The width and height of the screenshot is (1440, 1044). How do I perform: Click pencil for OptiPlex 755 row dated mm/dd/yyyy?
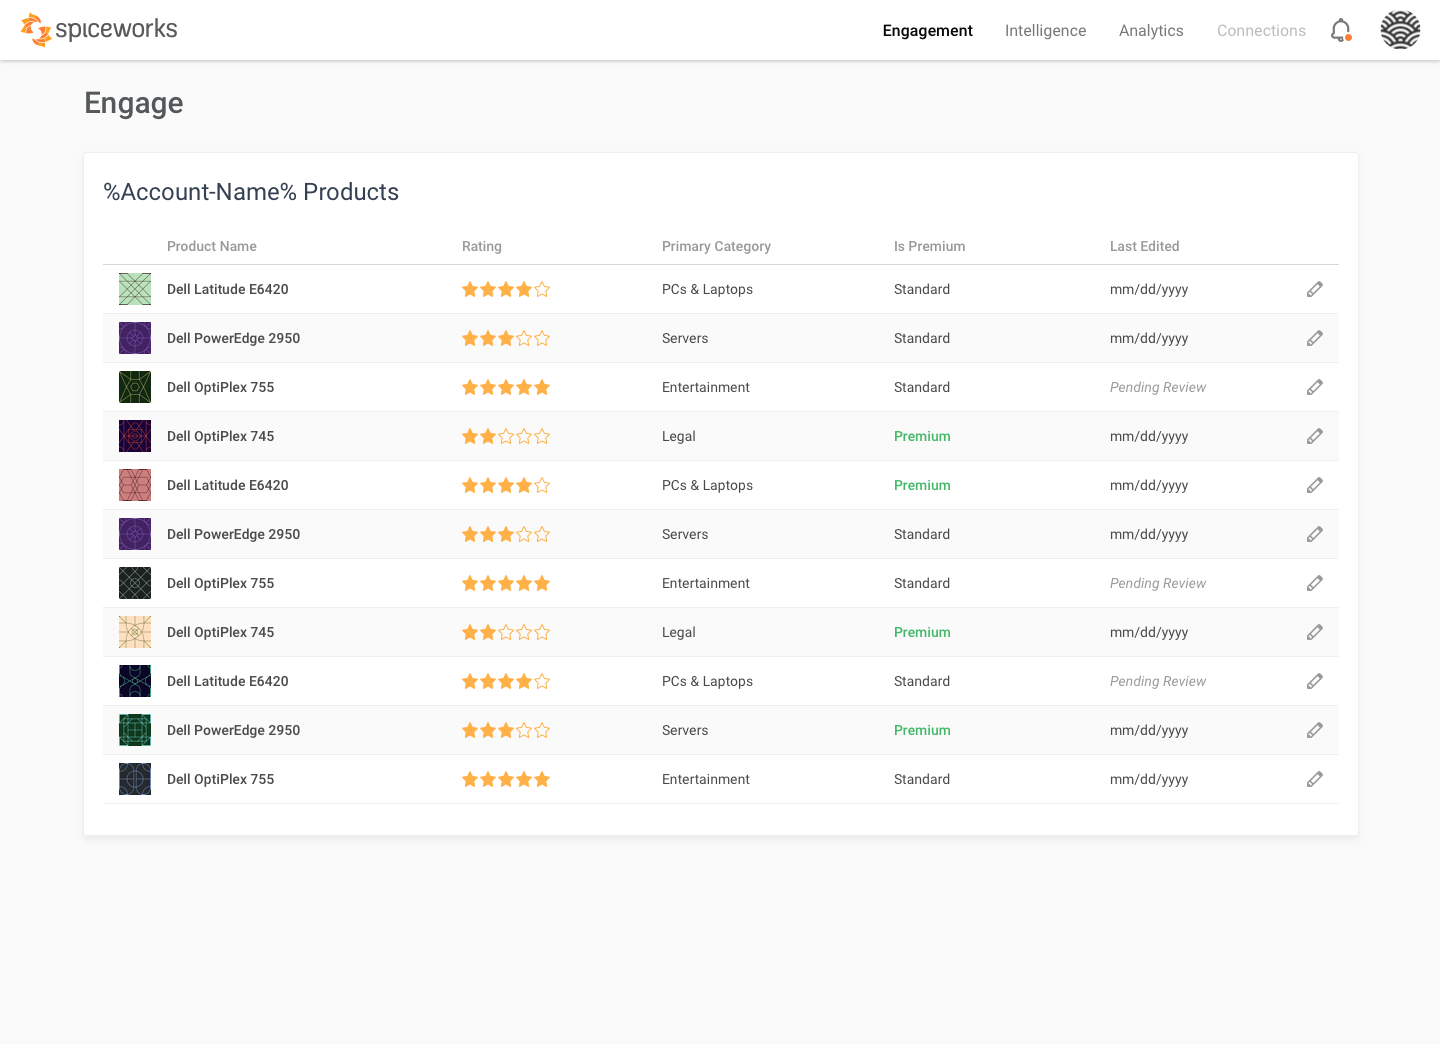[1315, 779]
